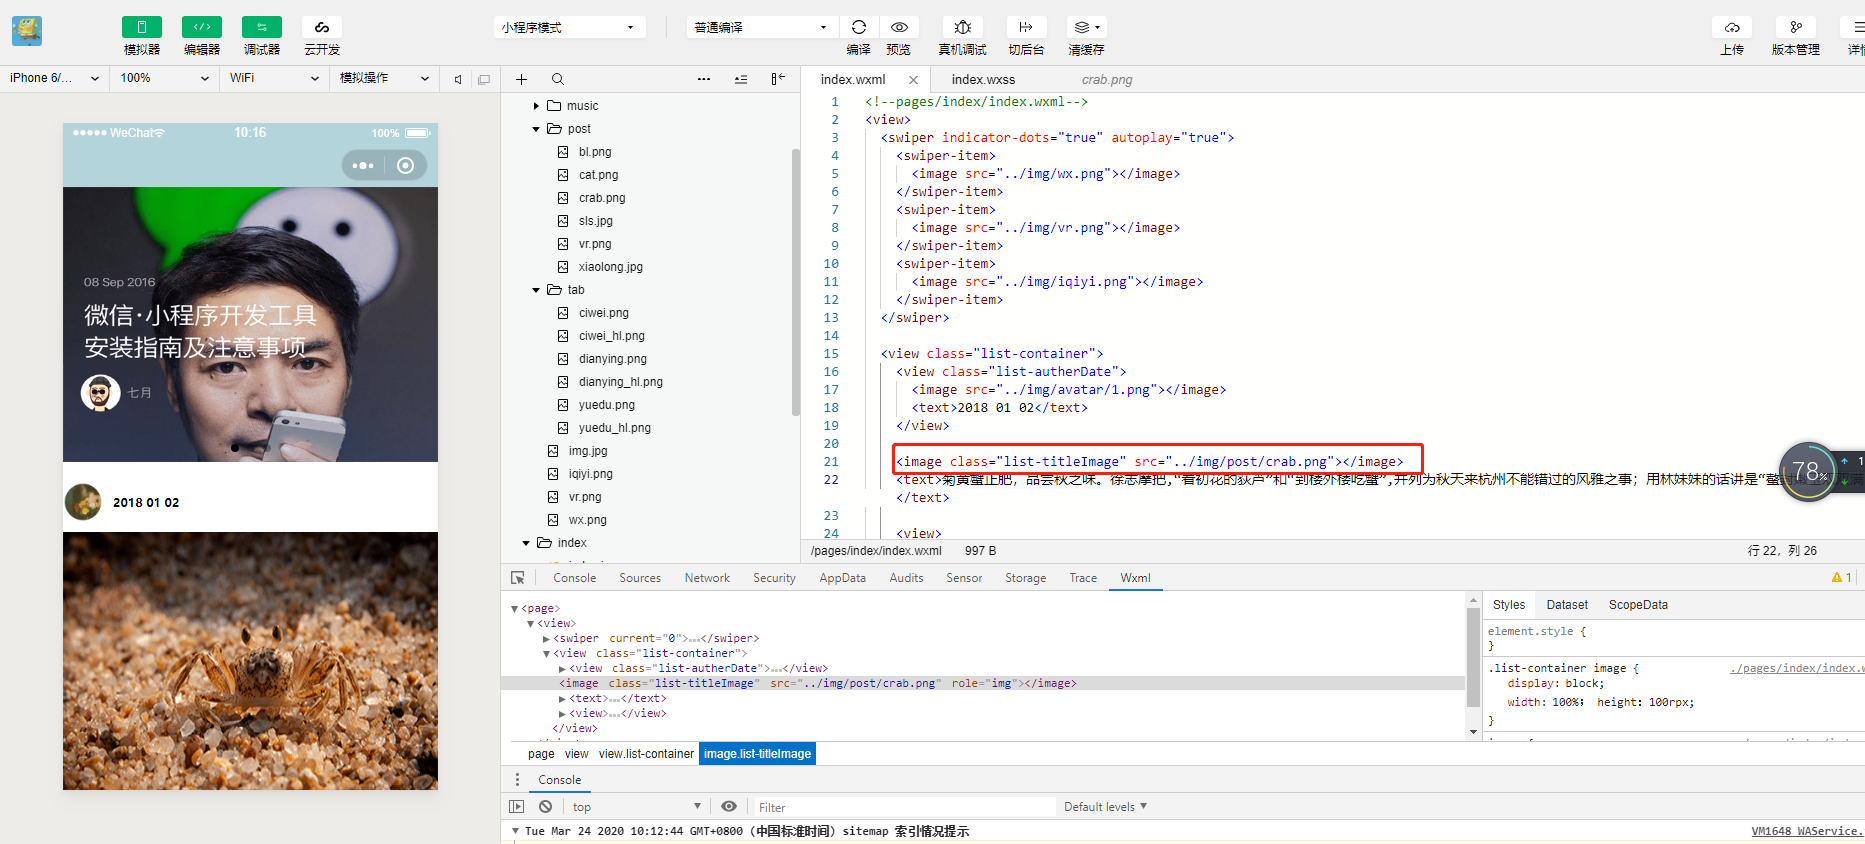The image size is (1865, 844).
Task: Click the search icon in file tree
Action: pyautogui.click(x=558, y=79)
